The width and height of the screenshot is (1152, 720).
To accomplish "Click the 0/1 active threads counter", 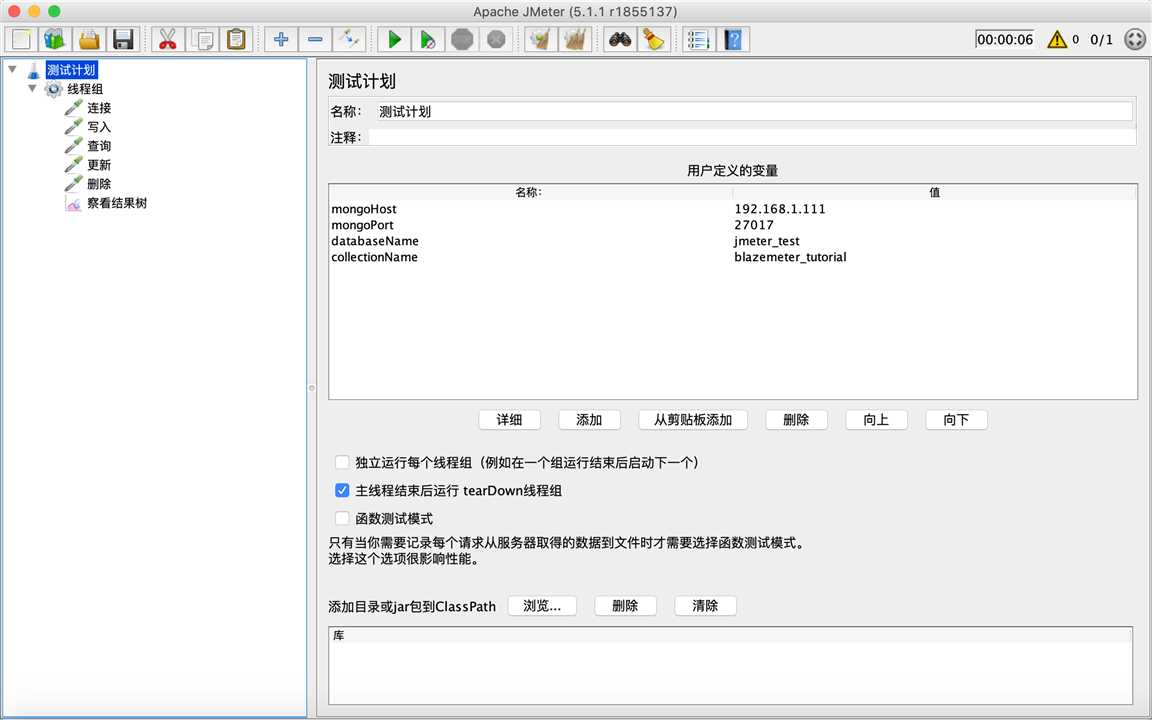I will coord(1101,40).
